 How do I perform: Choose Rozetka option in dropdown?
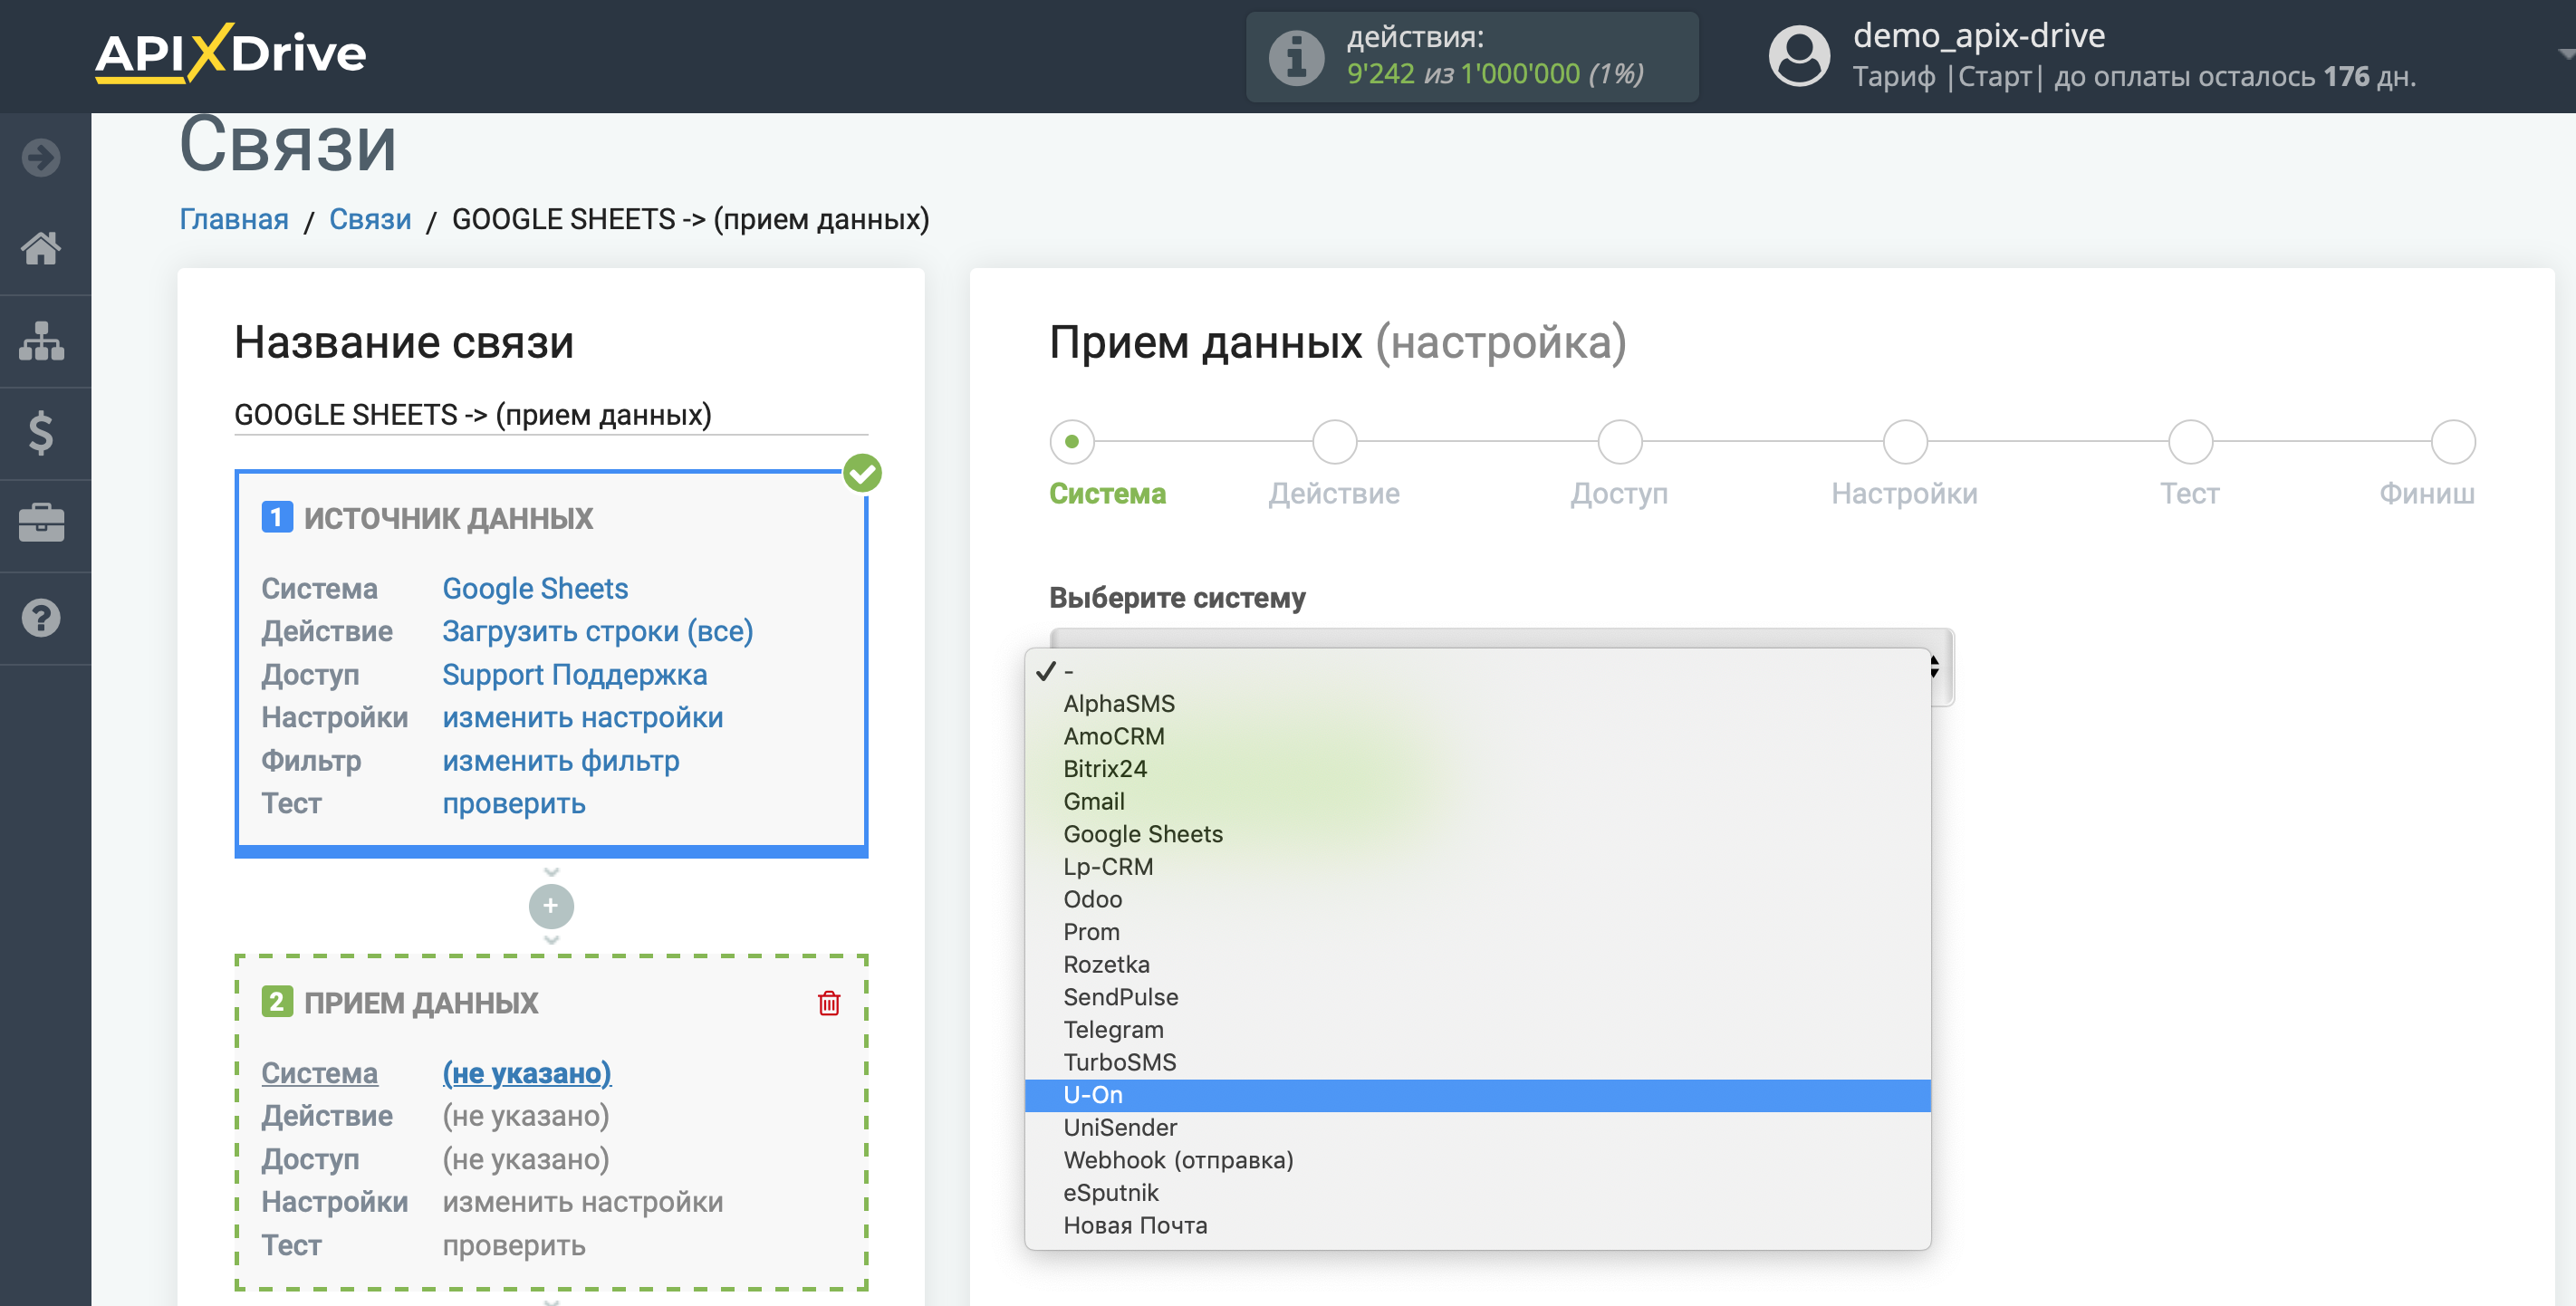pos(1477,965)
